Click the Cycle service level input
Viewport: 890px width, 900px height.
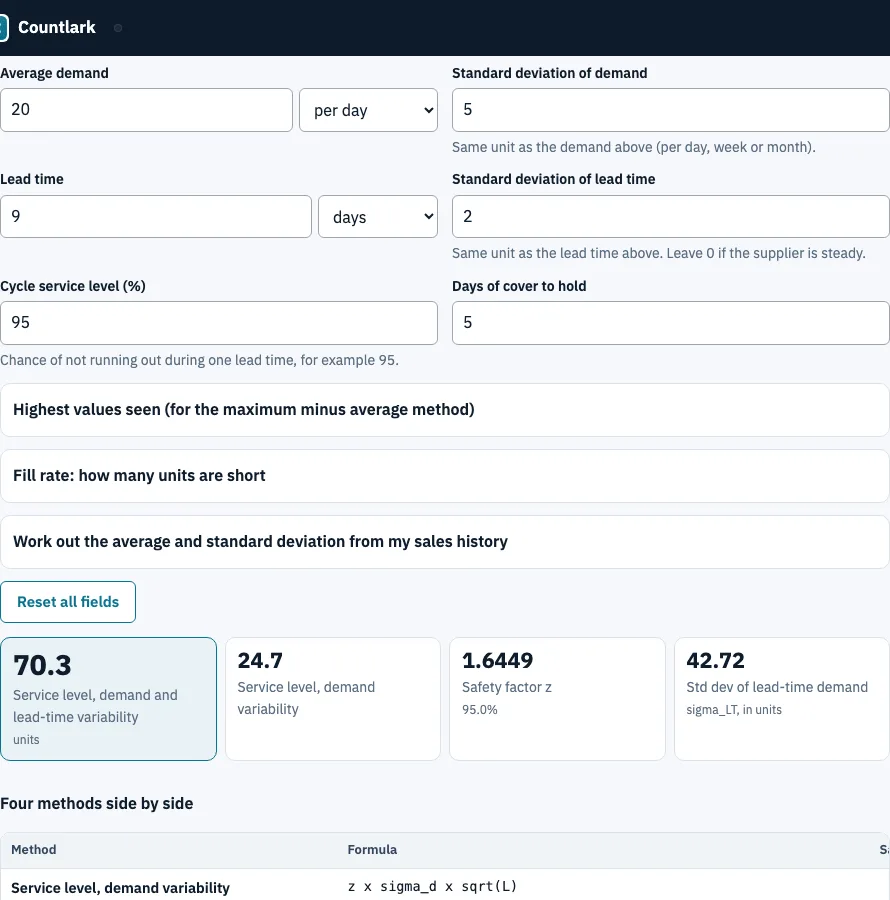click(219, 323)
